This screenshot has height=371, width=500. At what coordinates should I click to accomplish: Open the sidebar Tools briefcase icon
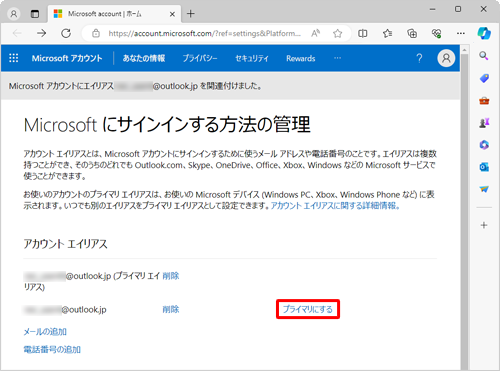coord(484,100)
